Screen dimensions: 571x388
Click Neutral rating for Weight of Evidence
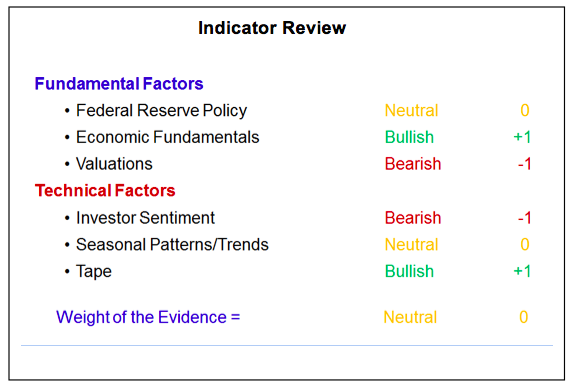(410, 317)
